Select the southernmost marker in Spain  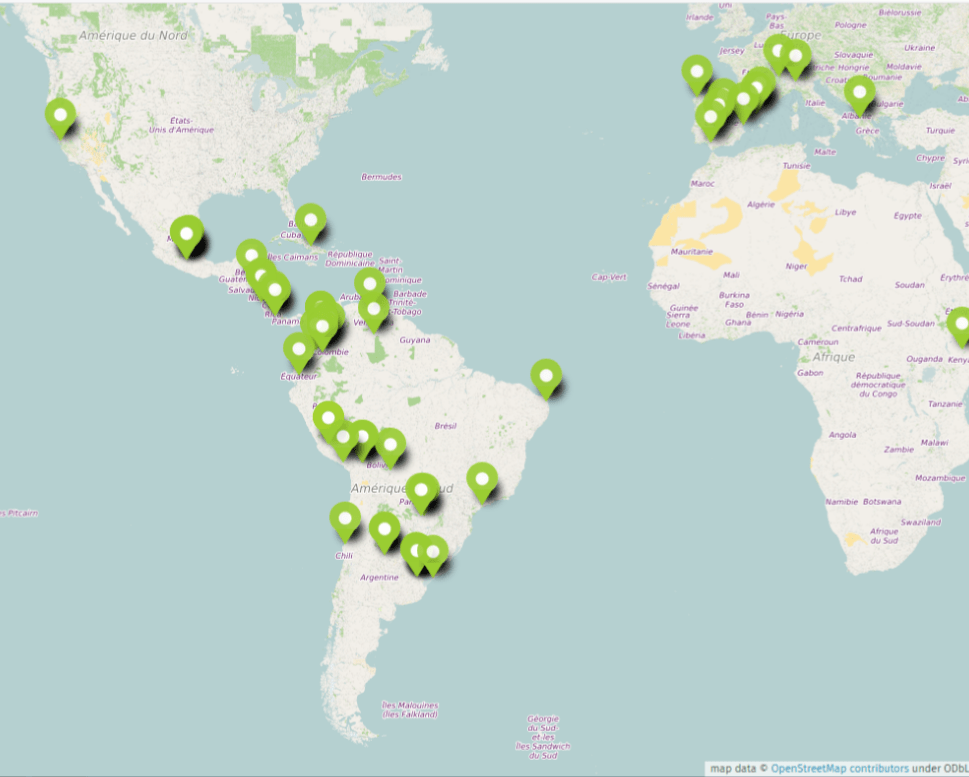[x=711, y=118]
